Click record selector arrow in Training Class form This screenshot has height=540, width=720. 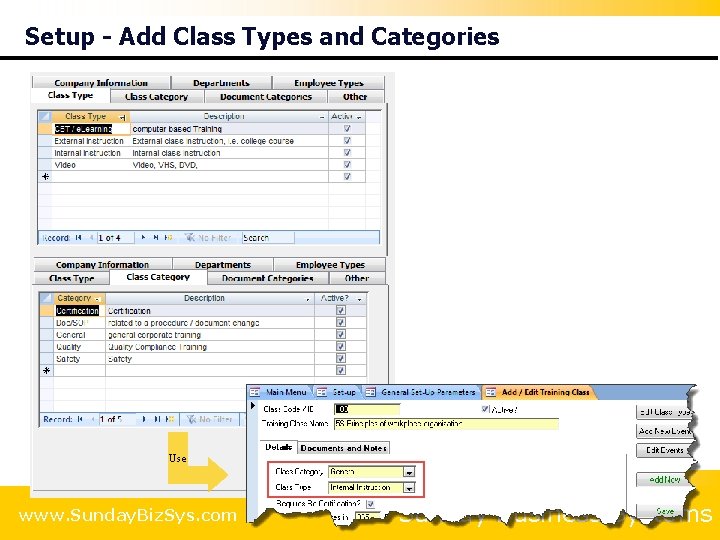tap(253, 406)
